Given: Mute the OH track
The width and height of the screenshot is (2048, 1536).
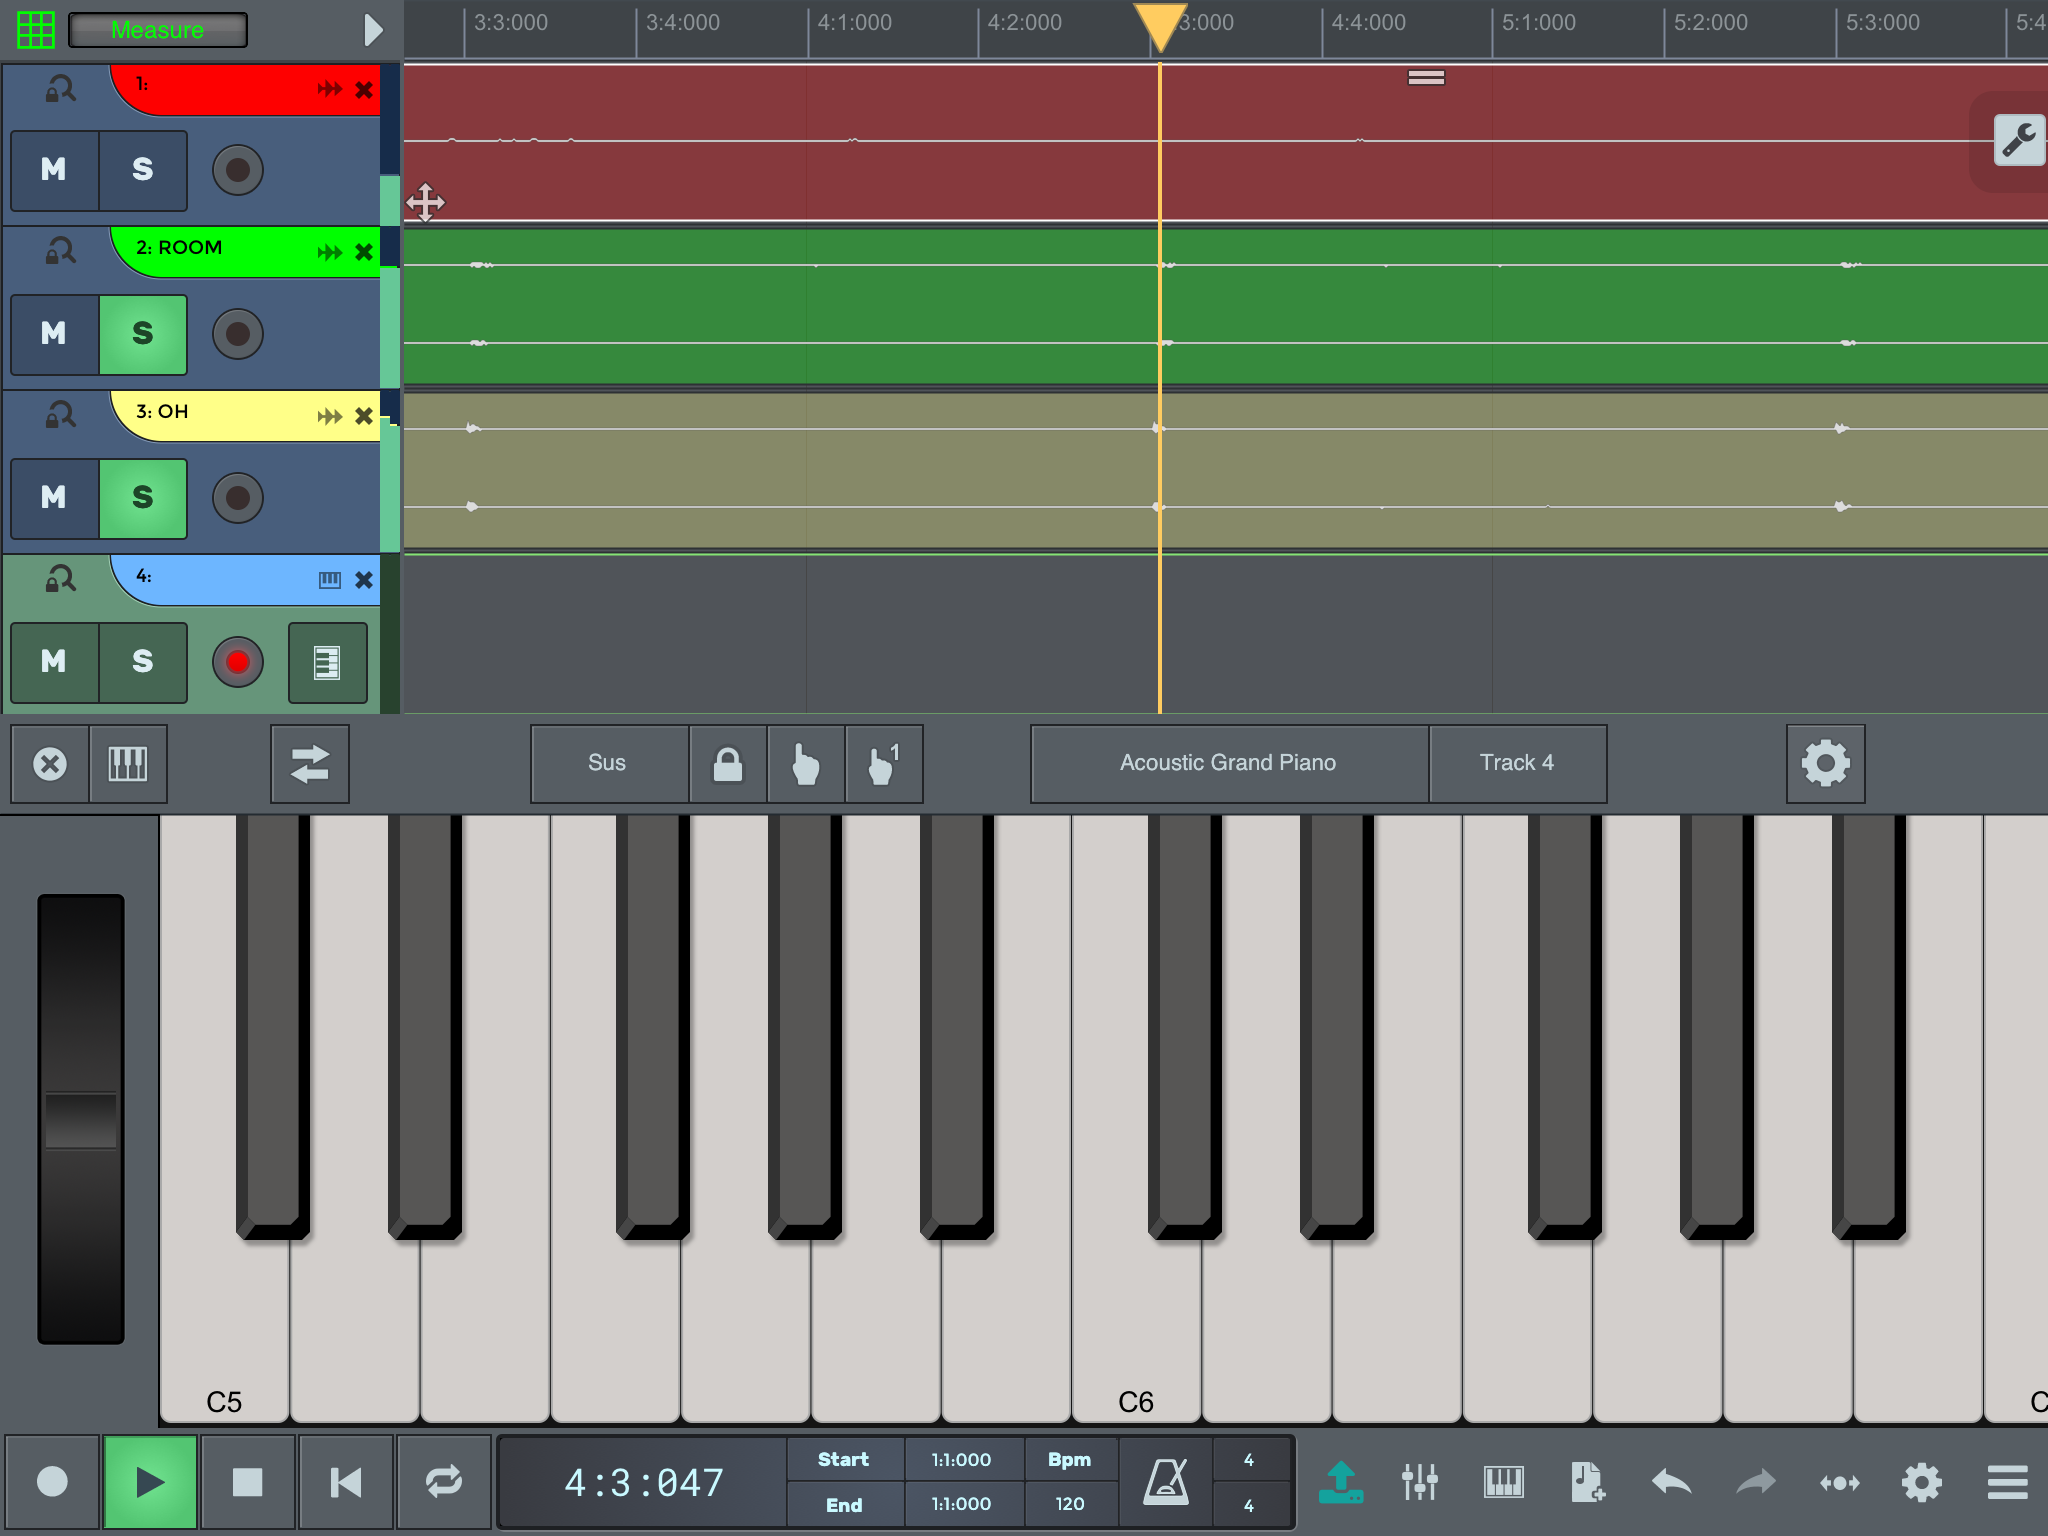Looking at the screenshot, I should (54, 498).
